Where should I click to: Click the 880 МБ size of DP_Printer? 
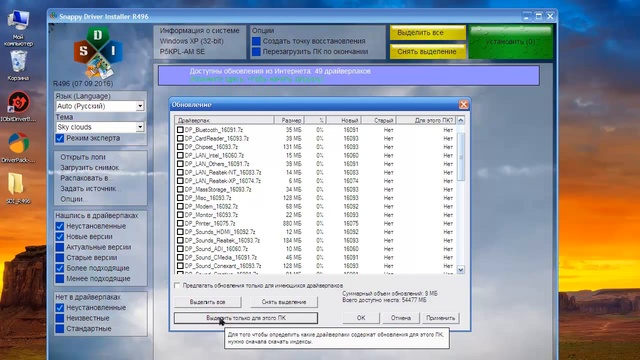click(x=292, y=224)
